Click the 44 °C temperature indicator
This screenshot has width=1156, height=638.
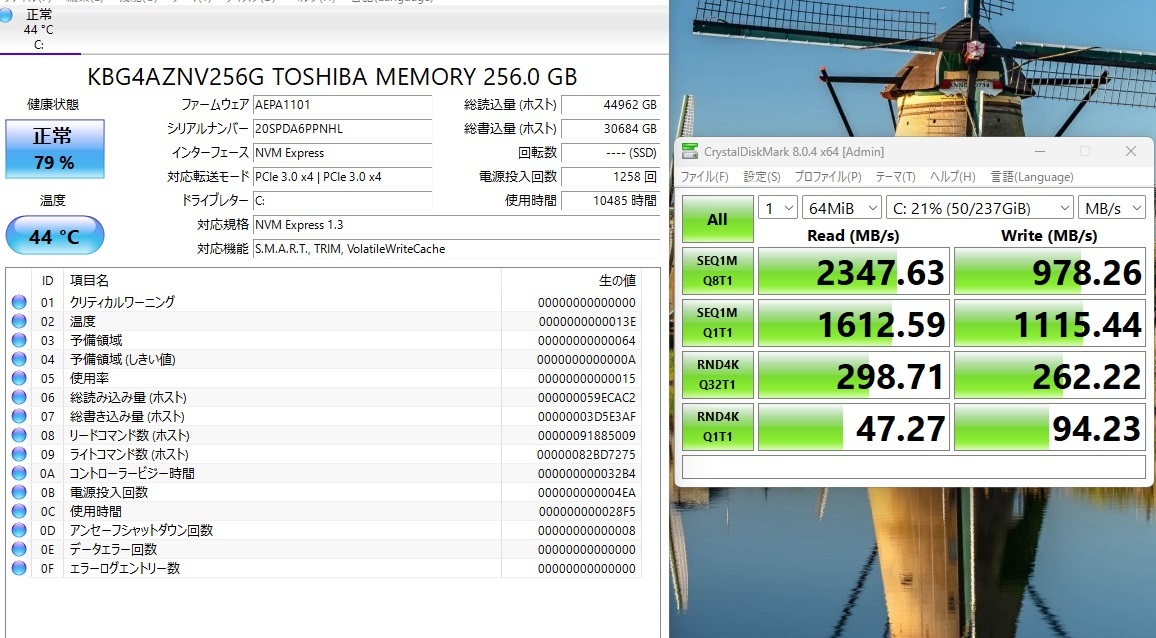click(54, 237)
